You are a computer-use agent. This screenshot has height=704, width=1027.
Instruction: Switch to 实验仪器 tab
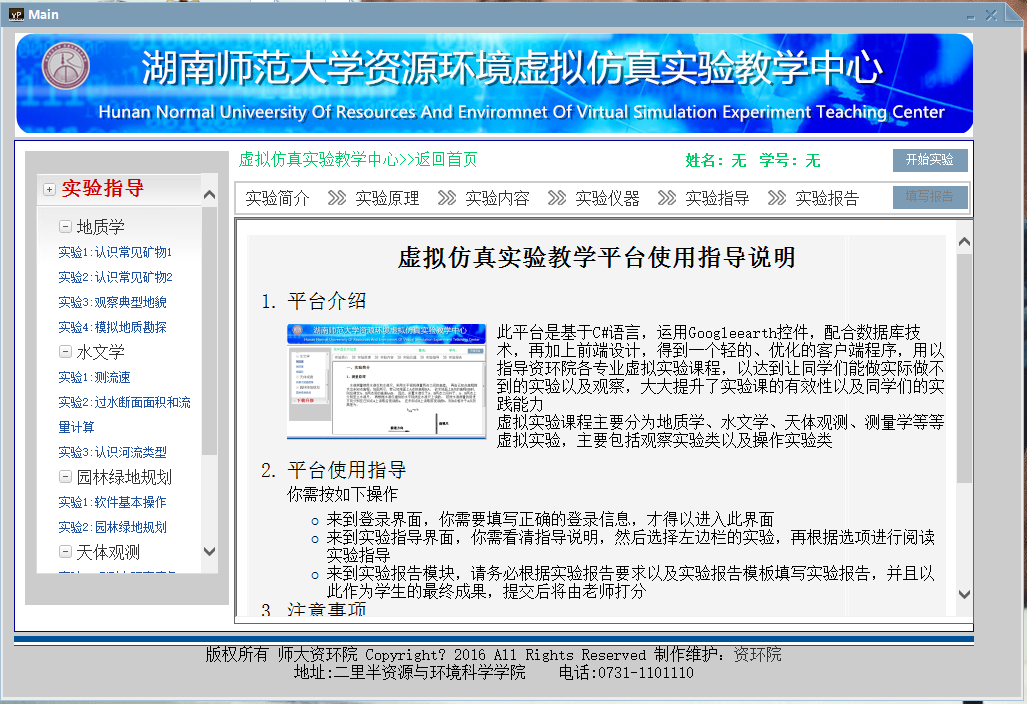607,198
